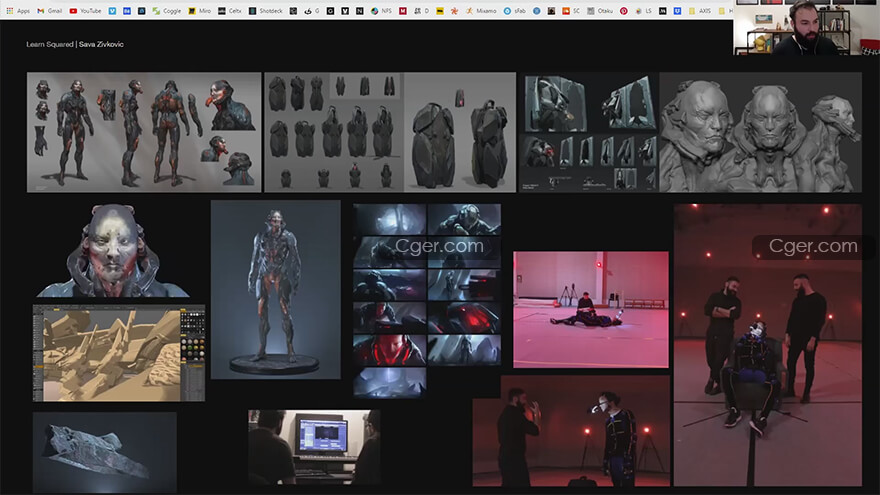Open the Coggle bookmark
880x495 pixels.
167,11
